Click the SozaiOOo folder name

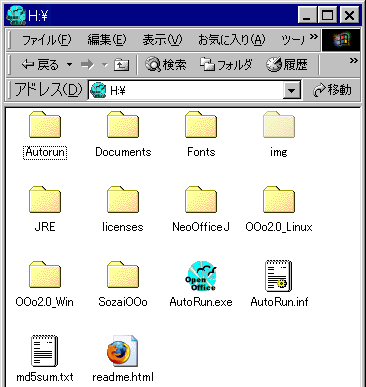pos(123,302)
